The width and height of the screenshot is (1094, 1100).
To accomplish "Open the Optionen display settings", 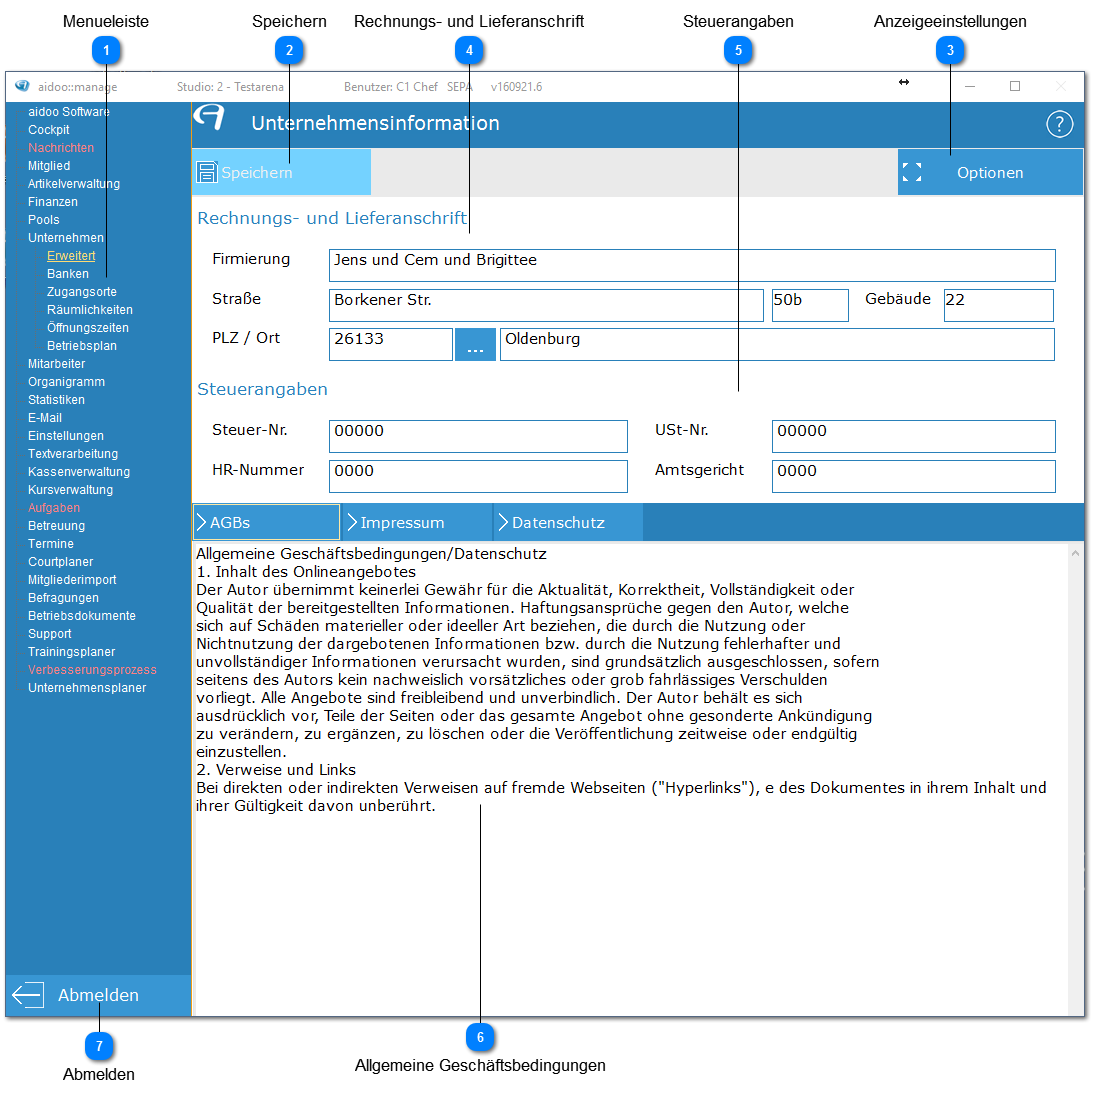I will tap(990, 172).
